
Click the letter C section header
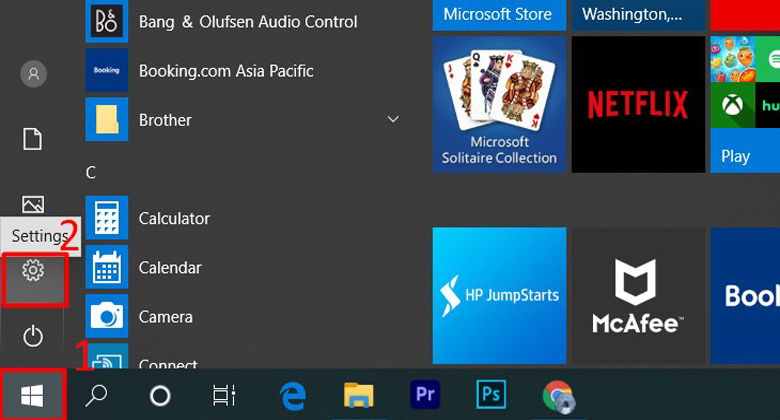(x=91, y=172)
